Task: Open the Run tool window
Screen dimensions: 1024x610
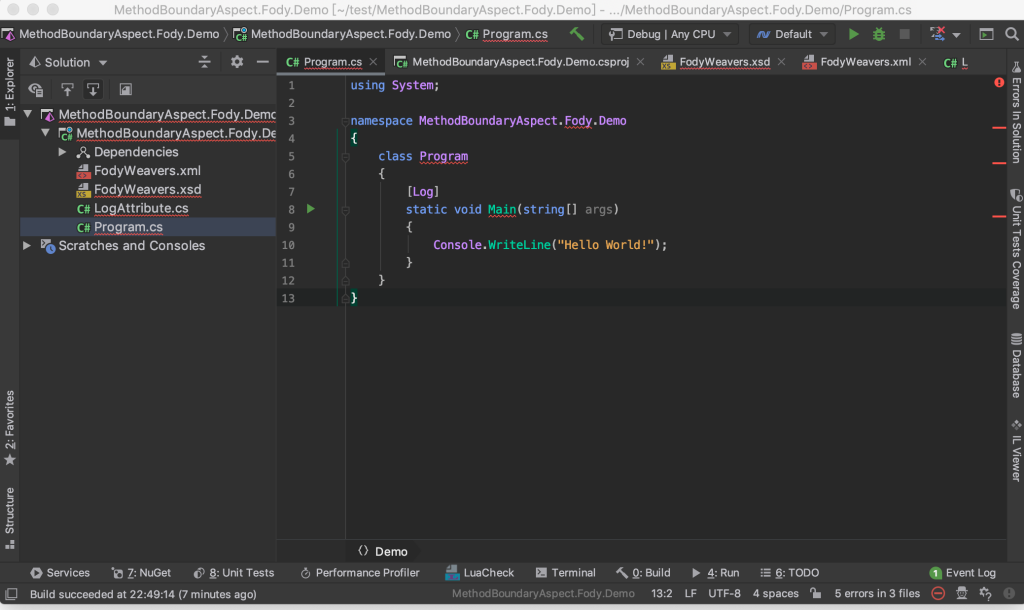Action: tap(715, 573)
